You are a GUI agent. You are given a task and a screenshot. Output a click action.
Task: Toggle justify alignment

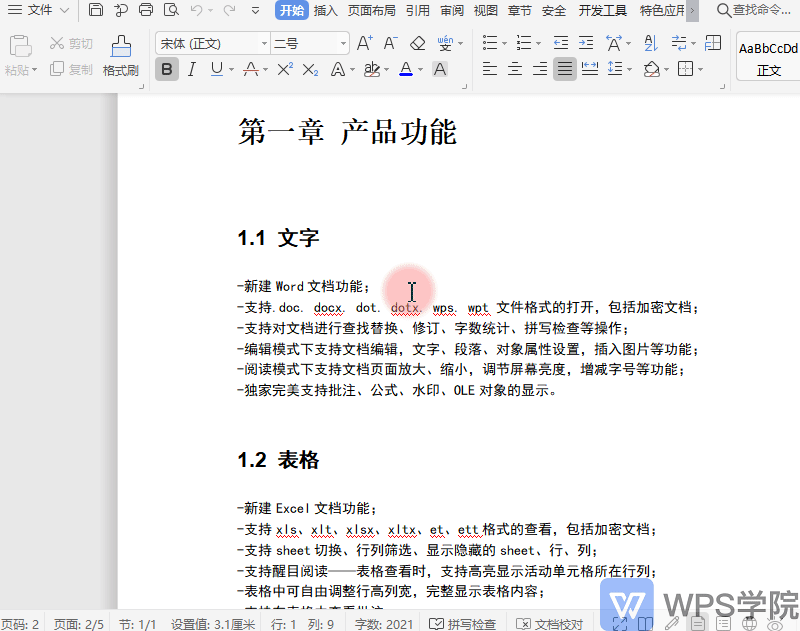[x=565, y=69]
